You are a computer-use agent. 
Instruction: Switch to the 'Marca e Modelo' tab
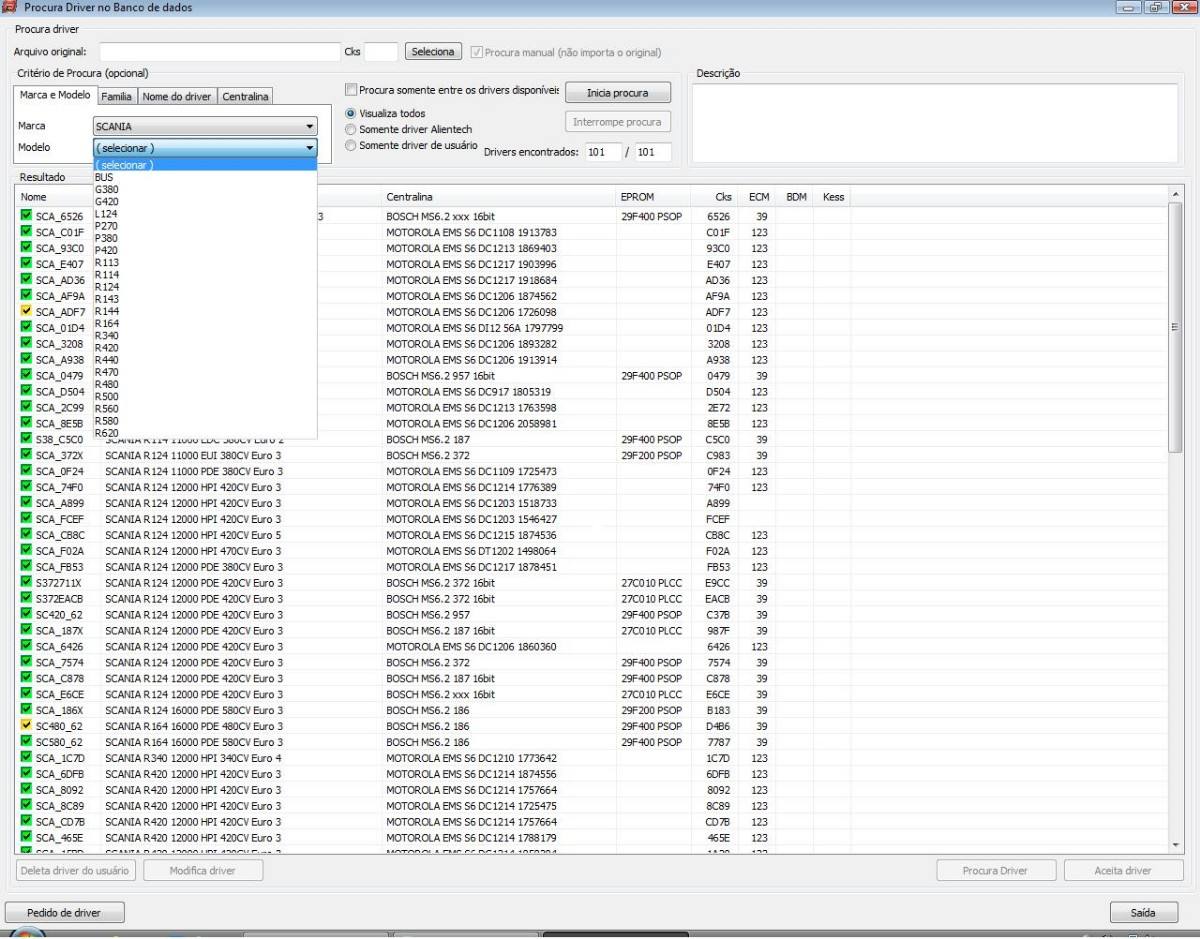(55, 95)
